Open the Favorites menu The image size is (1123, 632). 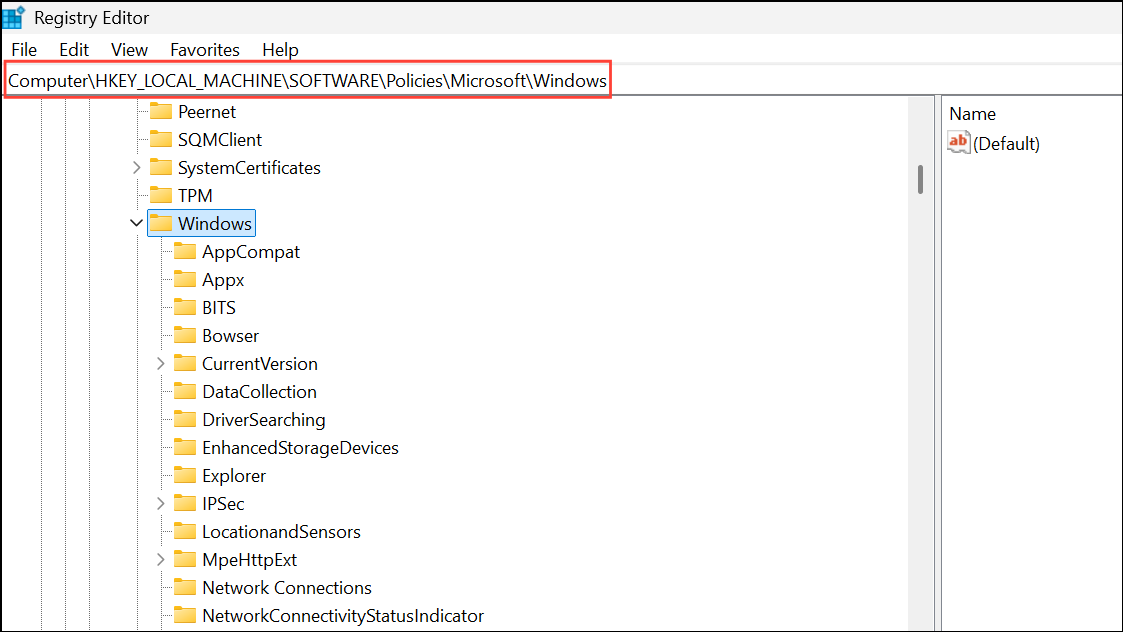[204, 49]
